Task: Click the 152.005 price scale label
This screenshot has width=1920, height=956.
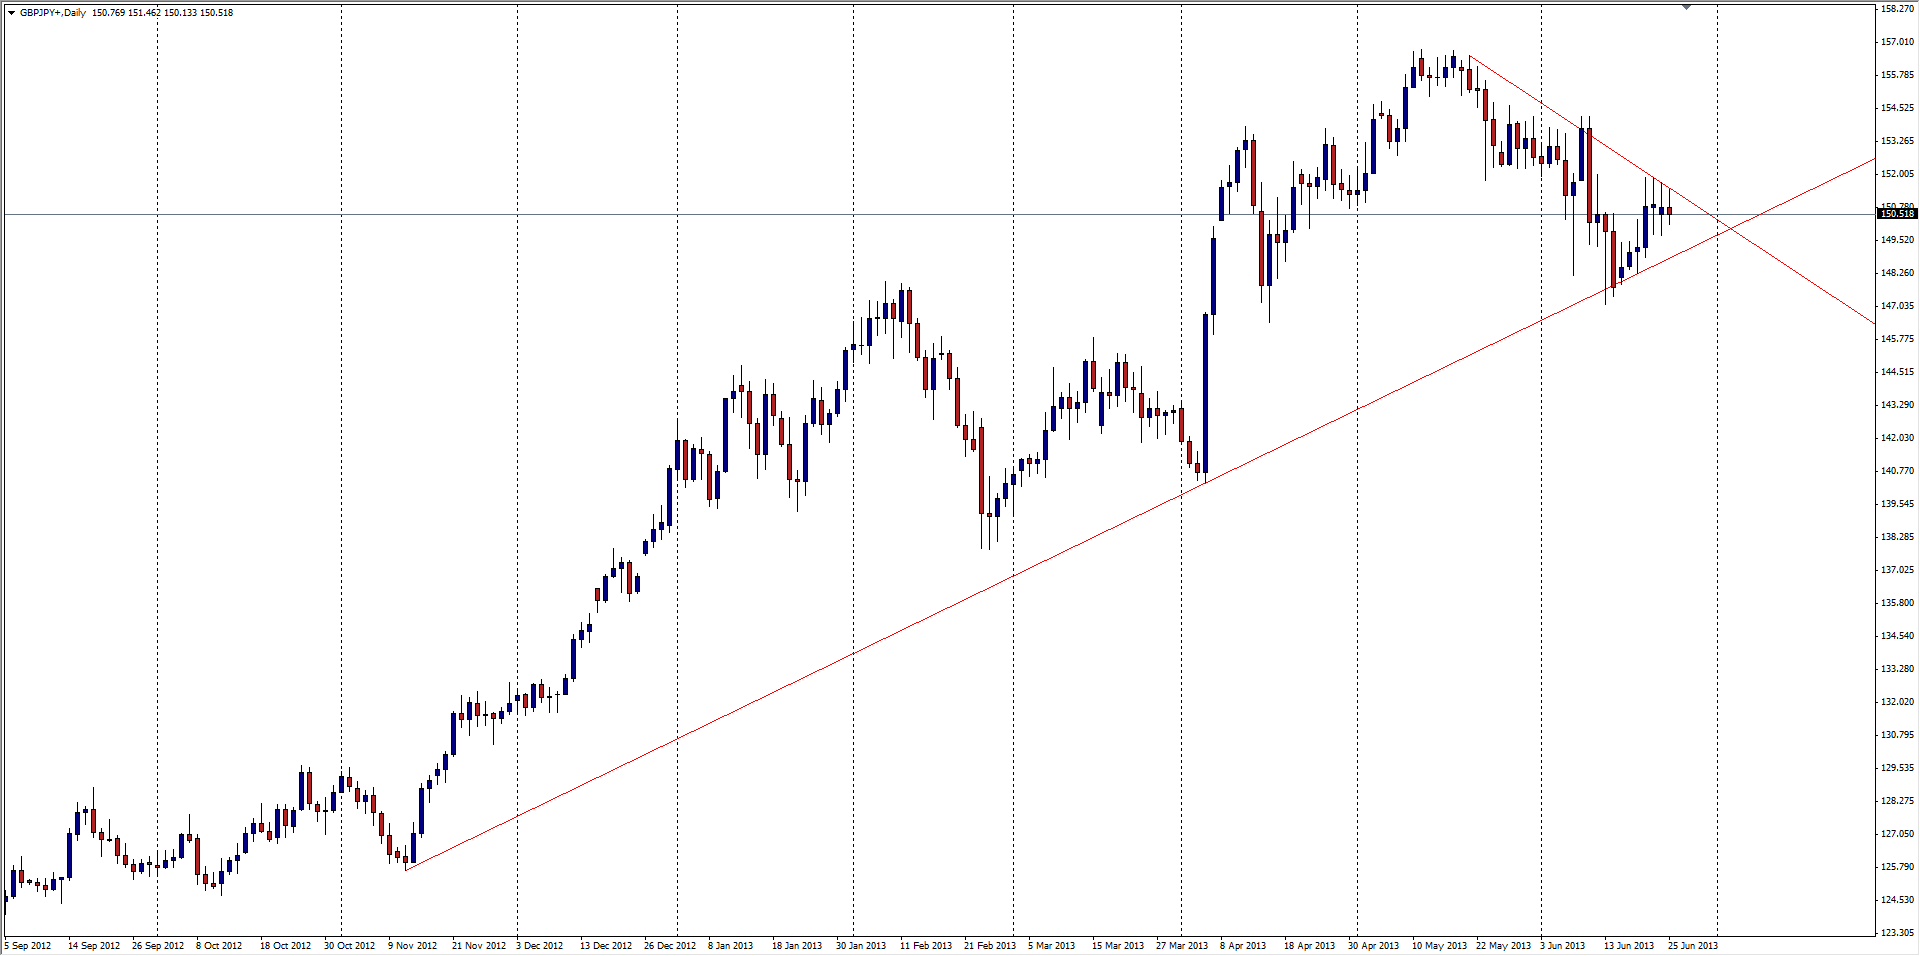Action: (x=1897, y=174)
